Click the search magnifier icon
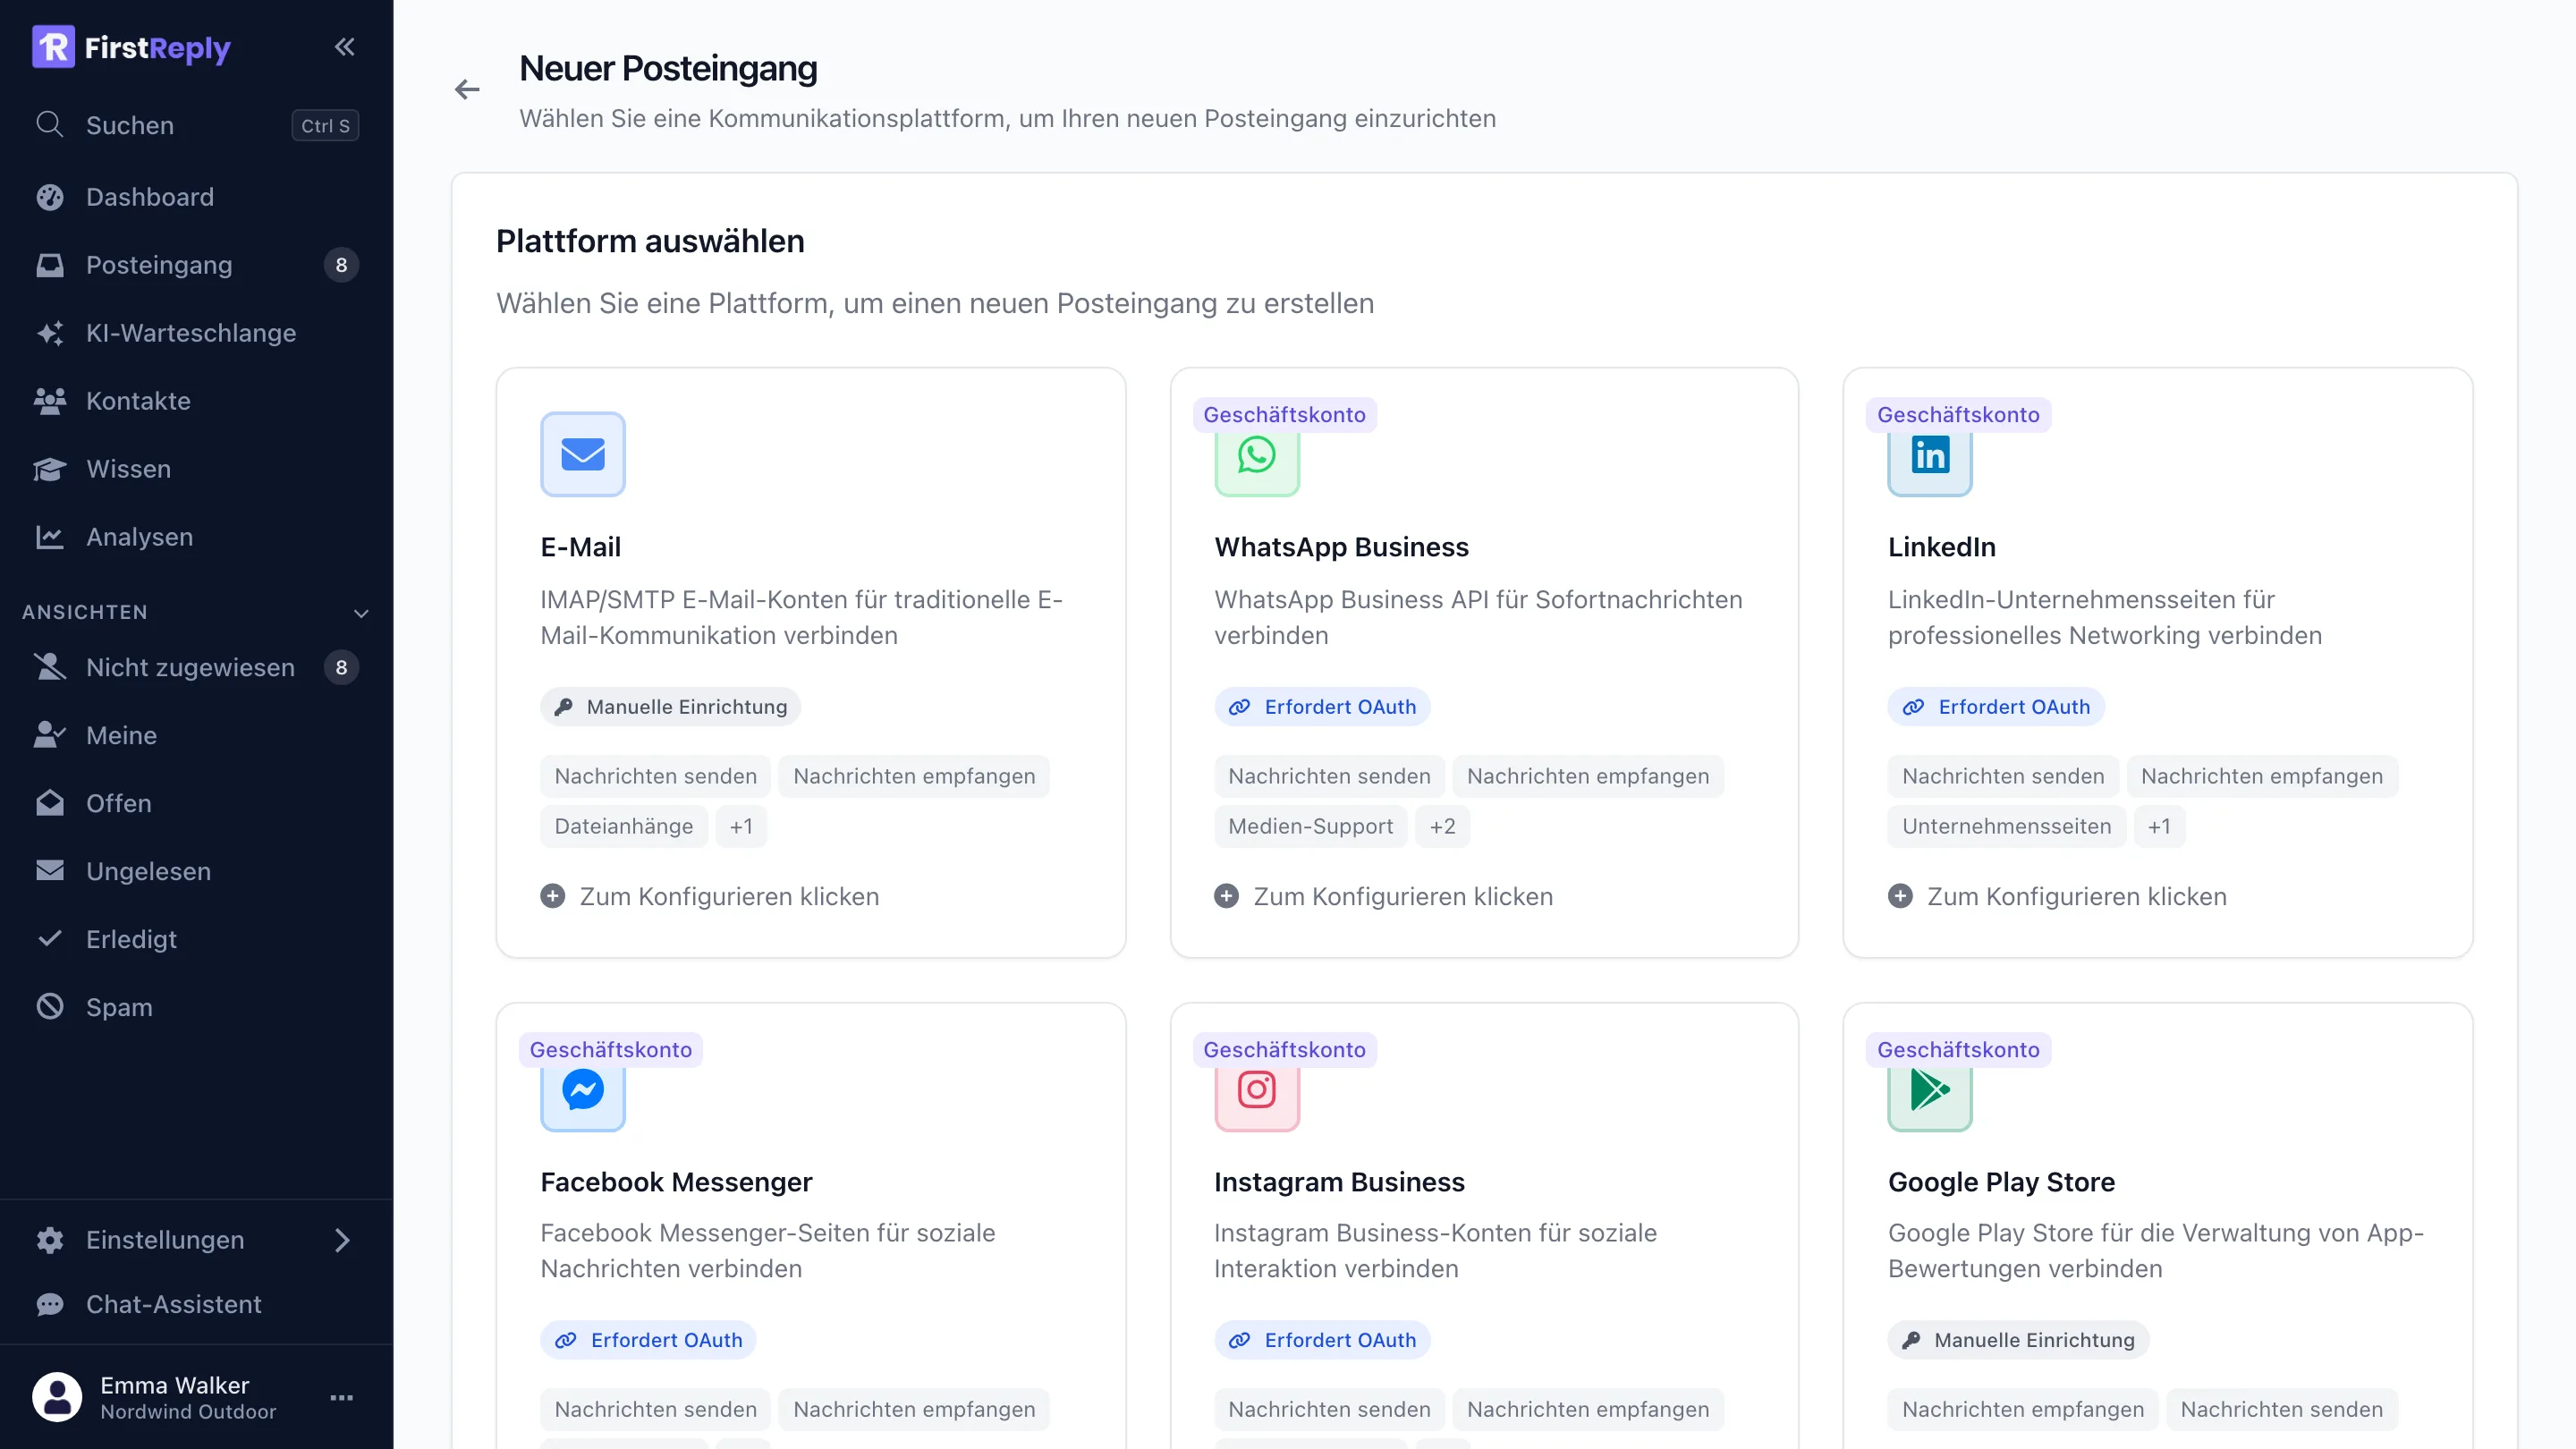This screenshot has height=1449, width=2576. coord(49,125)
